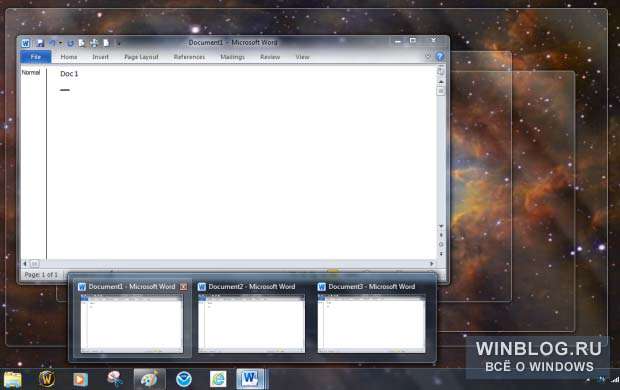Click the Quick Print icon in title bar
This screenshot has height=390, width=620.
[94, 43]
